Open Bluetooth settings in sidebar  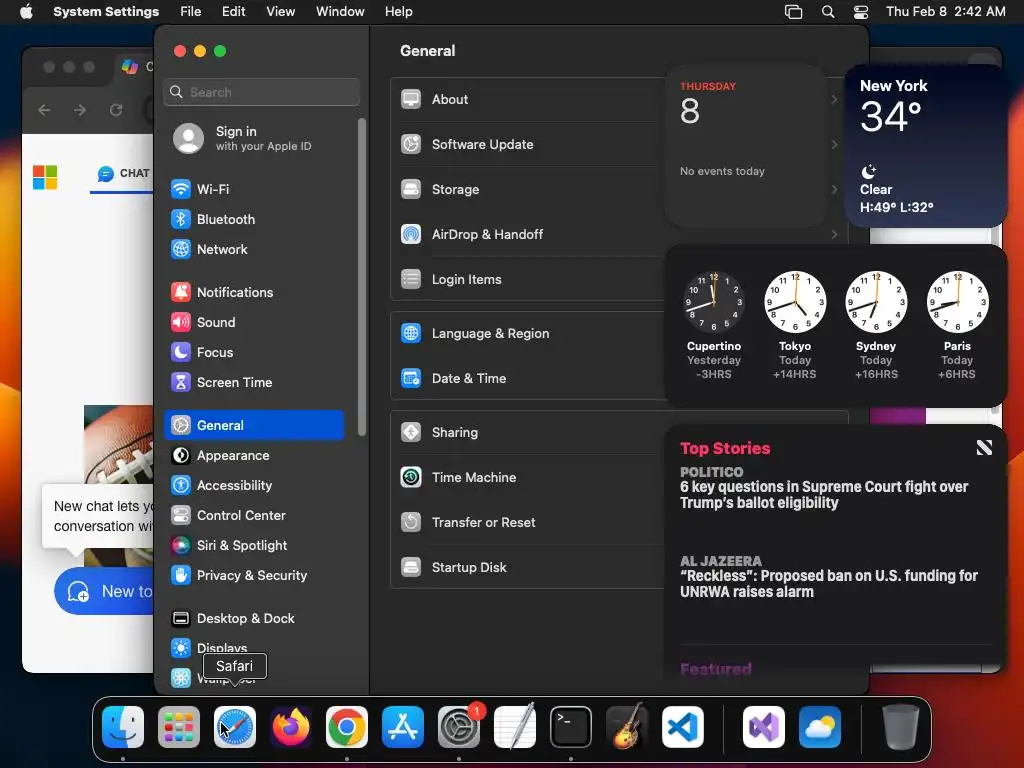[254, 219]
